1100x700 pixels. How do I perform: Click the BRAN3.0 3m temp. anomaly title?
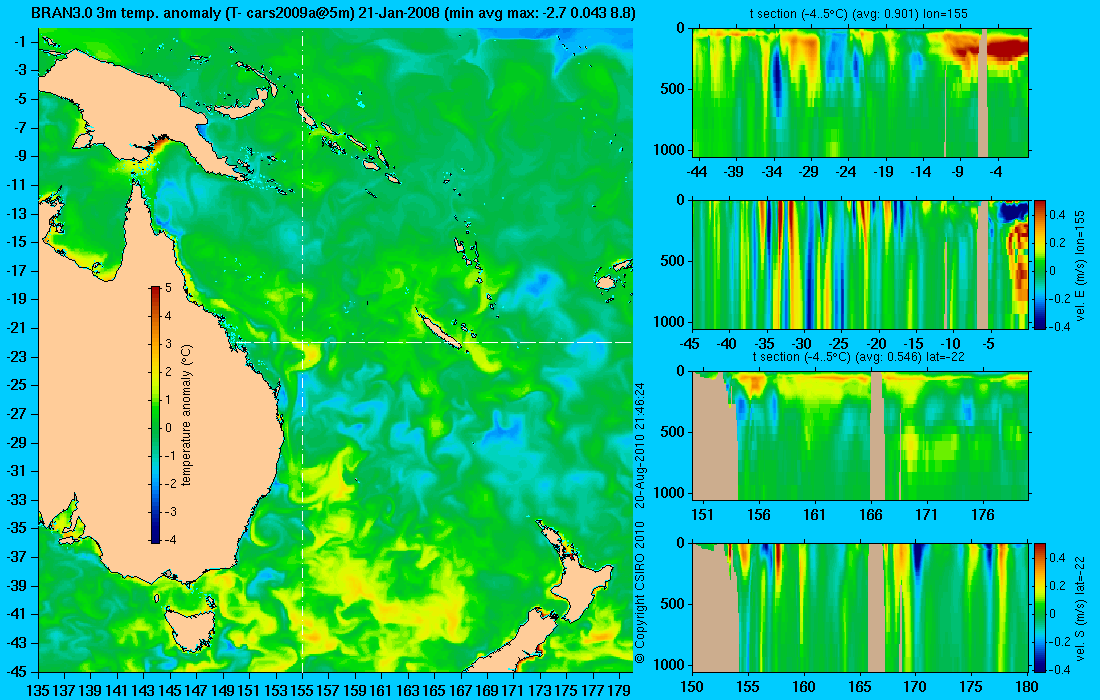(333, 13)
